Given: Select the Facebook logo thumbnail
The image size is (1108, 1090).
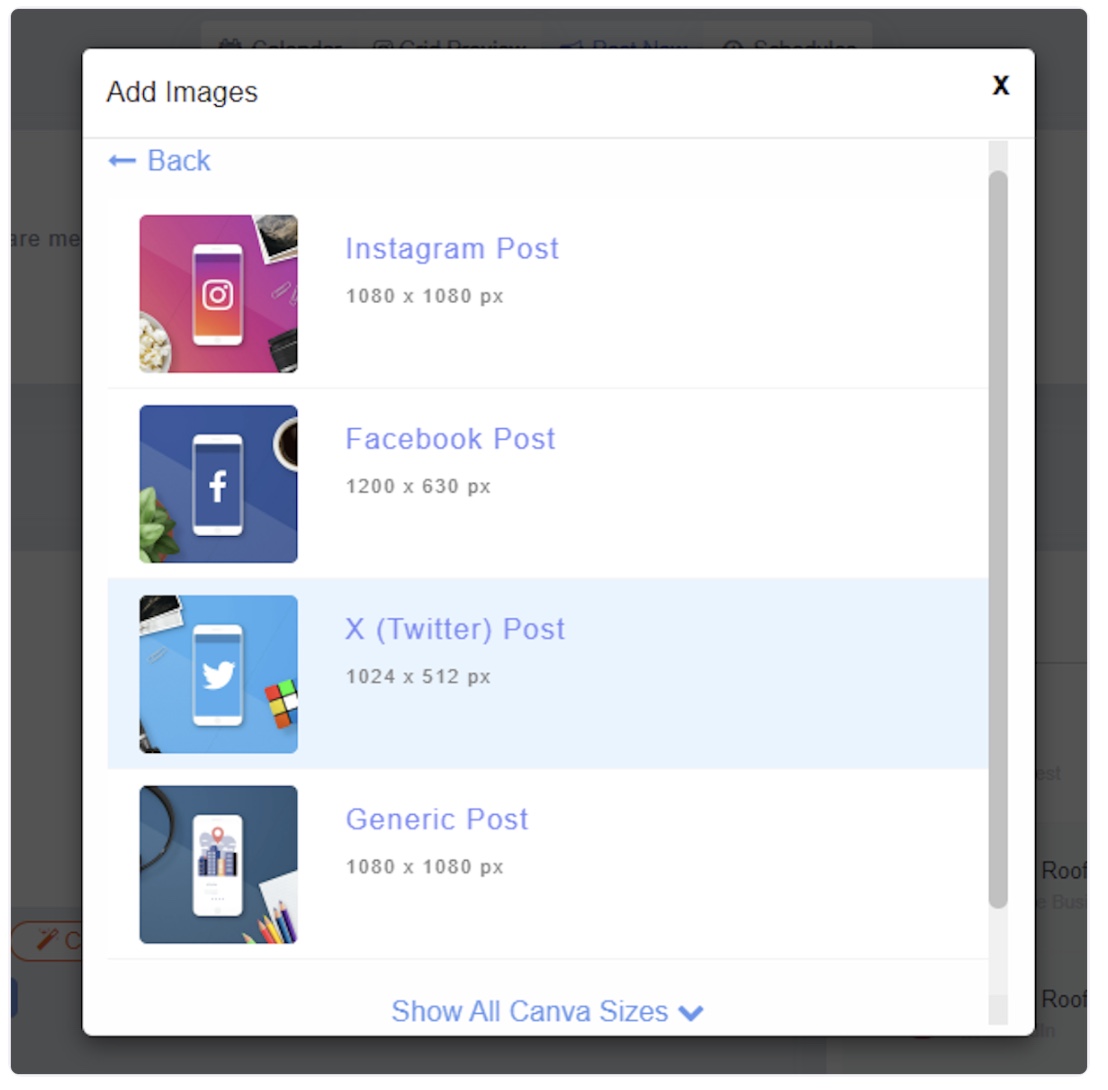Looking at the screenshot, I should (x=218, y=484).
